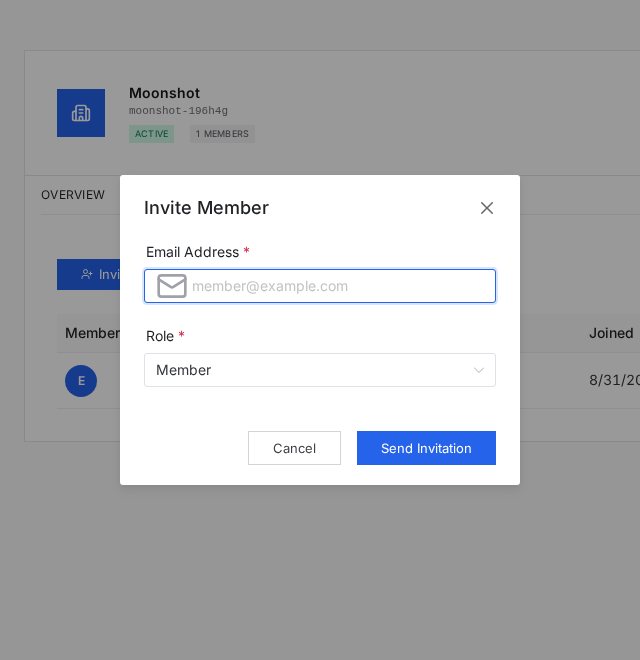This screenshot has height=660, width=640.
Task: Click Send Invitation button
Action: 426,448
